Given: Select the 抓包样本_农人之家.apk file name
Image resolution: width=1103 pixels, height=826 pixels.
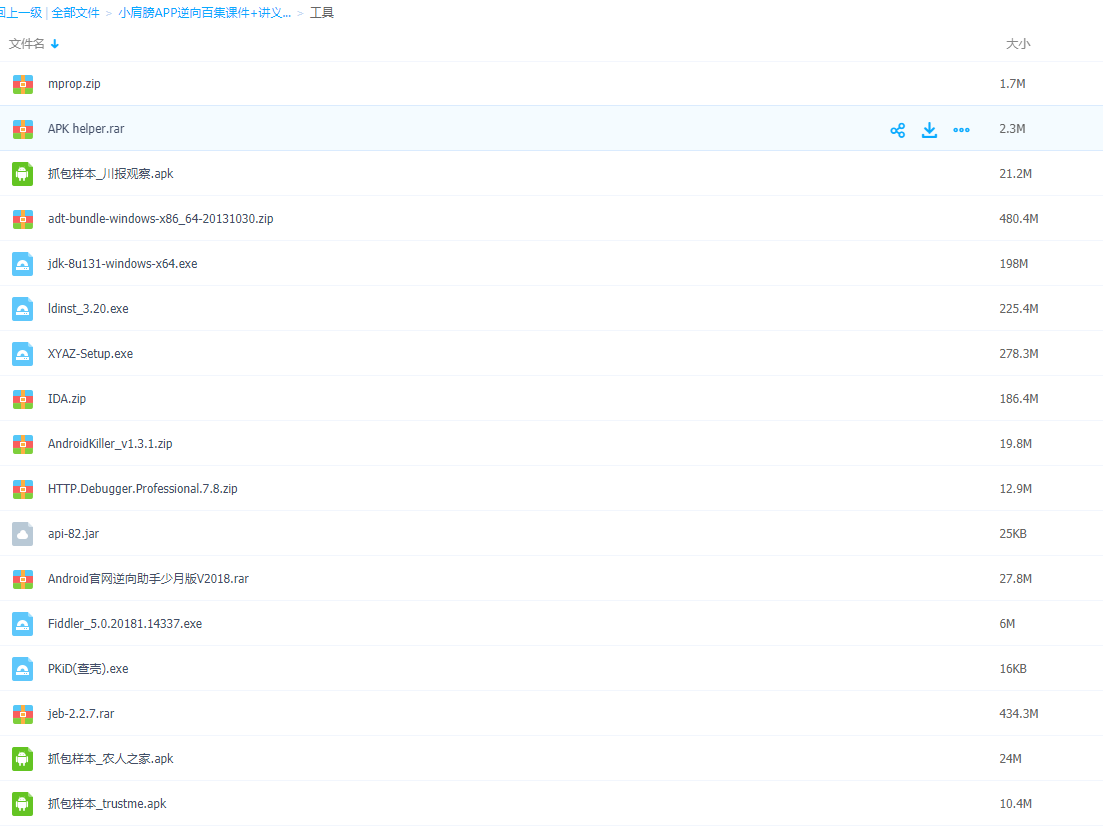Looking at the screenshot, I should point(110,759).
